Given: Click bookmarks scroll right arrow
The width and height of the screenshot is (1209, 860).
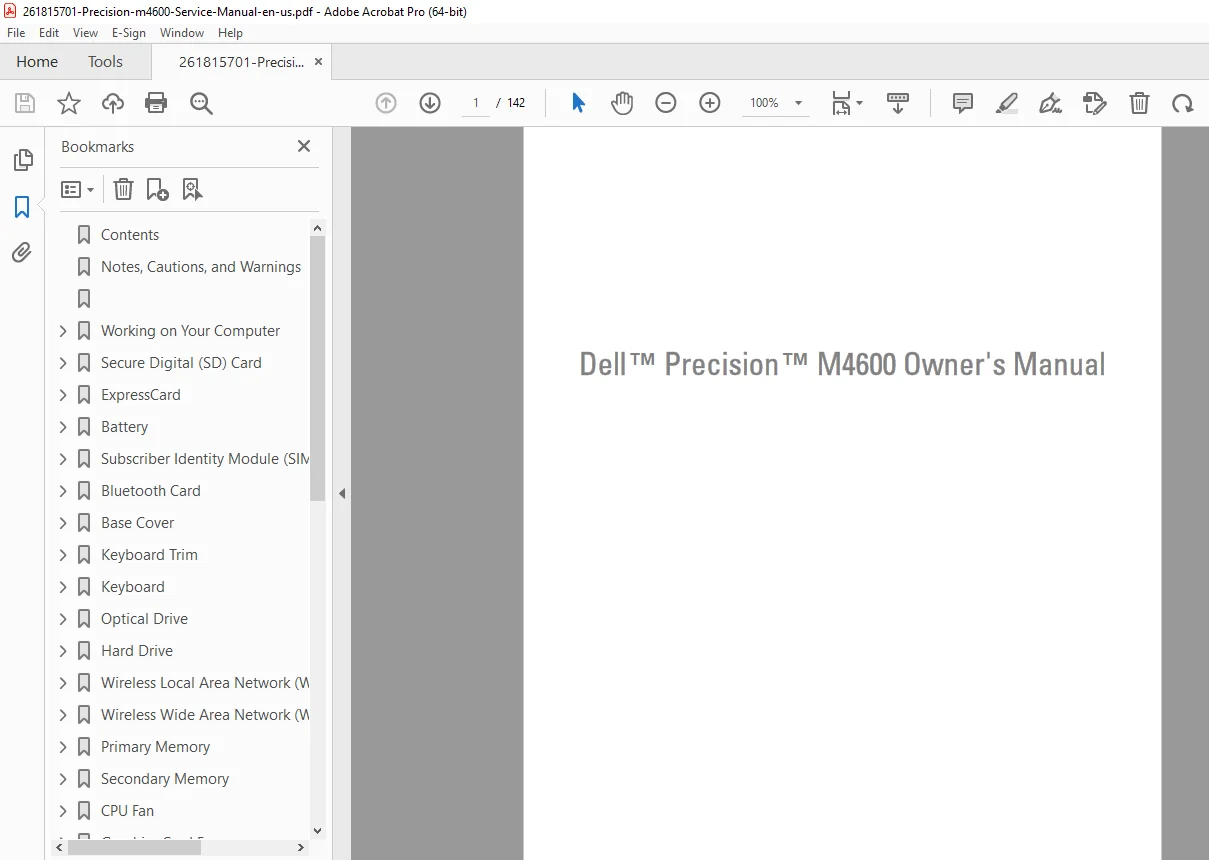Looking at the screenshot, I should coord(301,847).
